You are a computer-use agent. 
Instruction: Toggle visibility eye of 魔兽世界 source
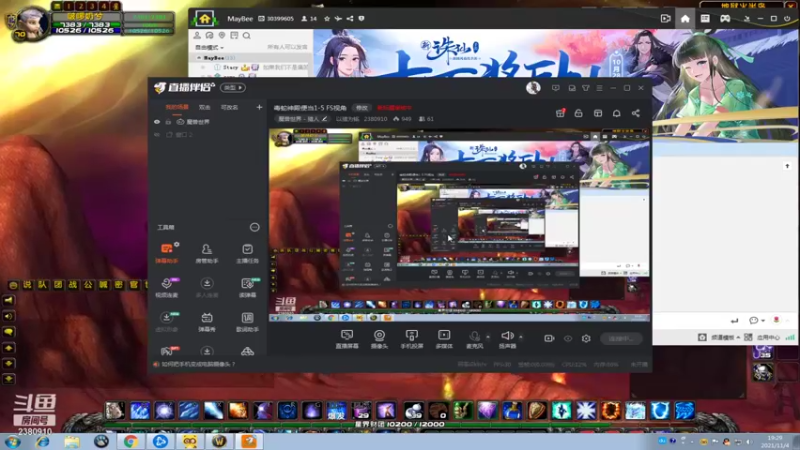tap(157, 122)
